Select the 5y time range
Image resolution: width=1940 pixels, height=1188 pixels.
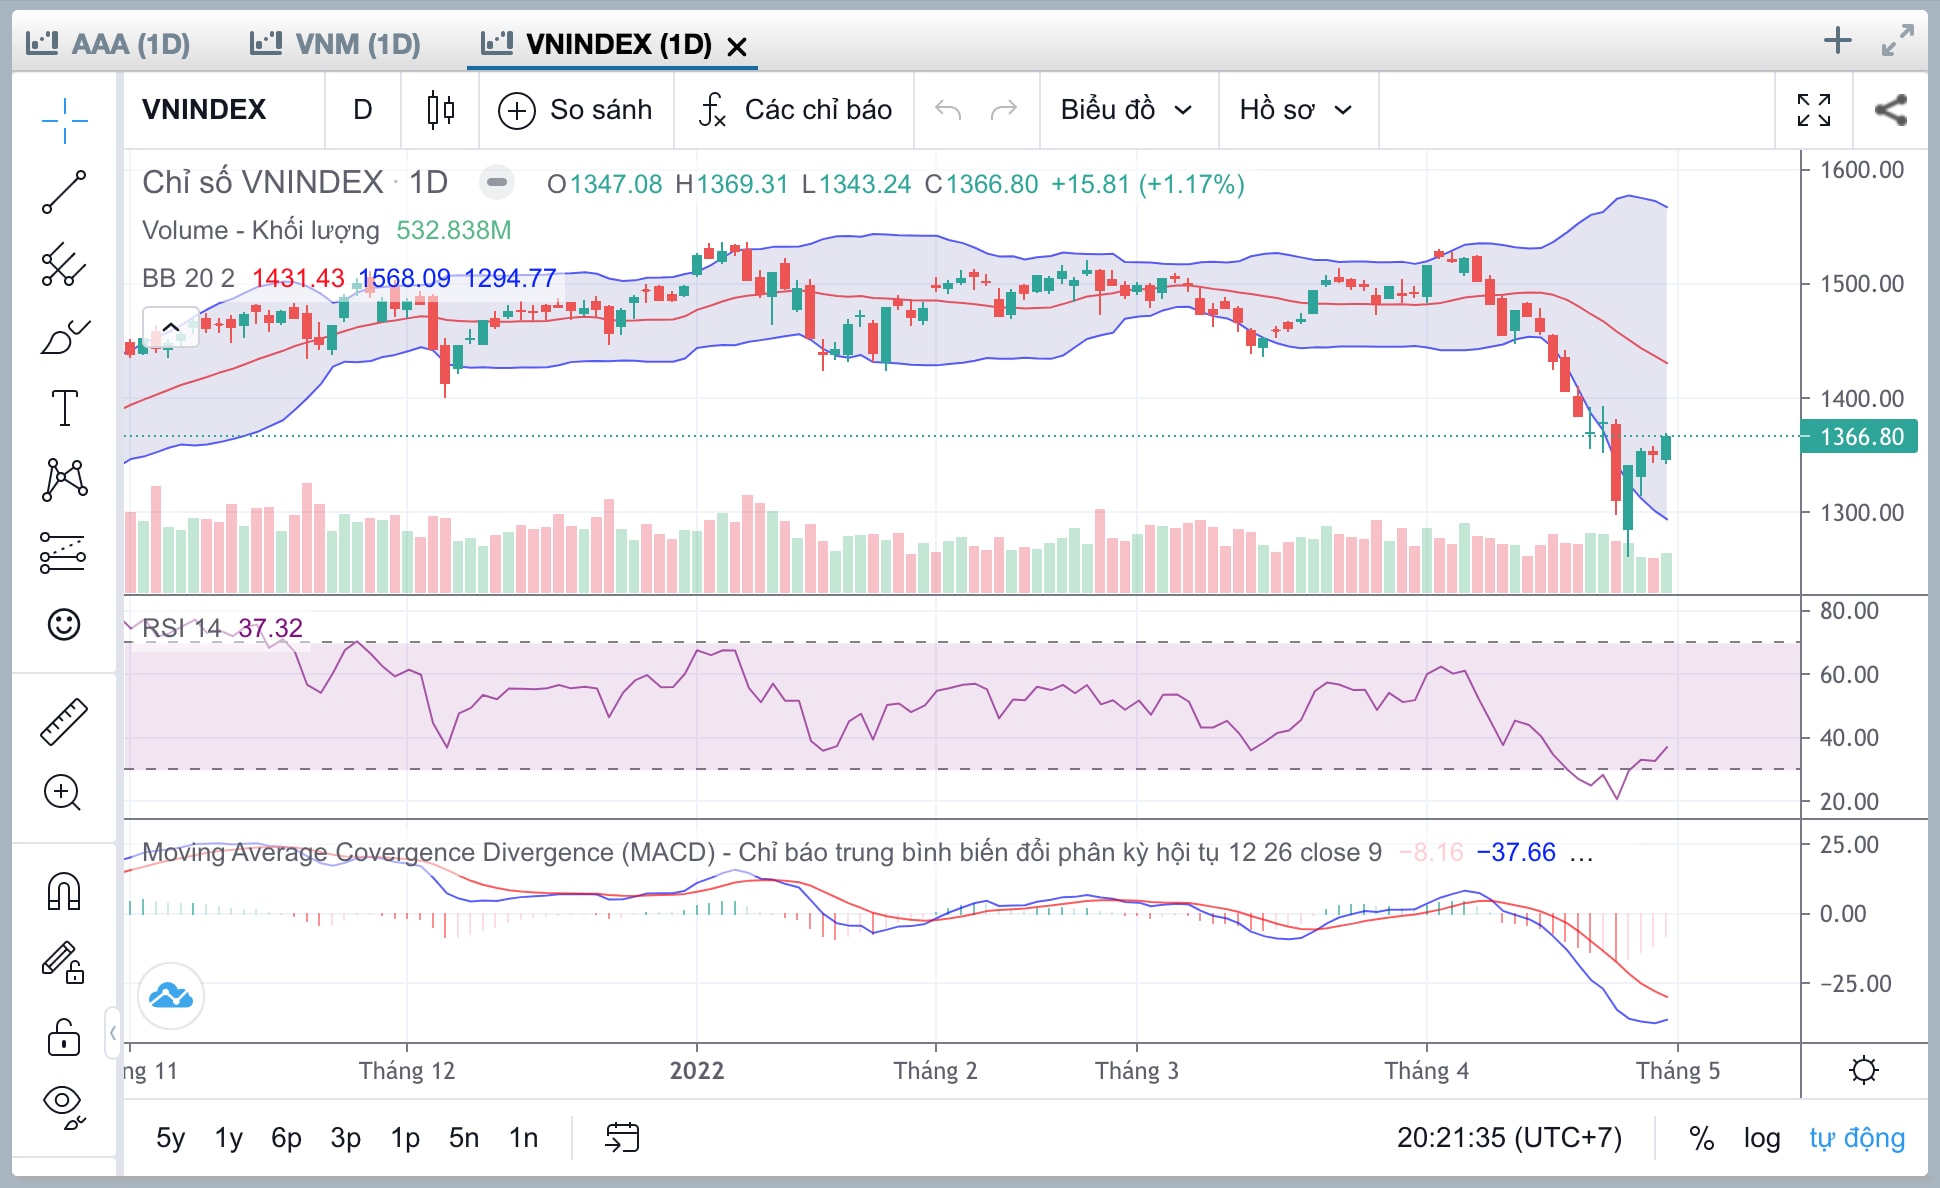click(x=170, y=1138)
